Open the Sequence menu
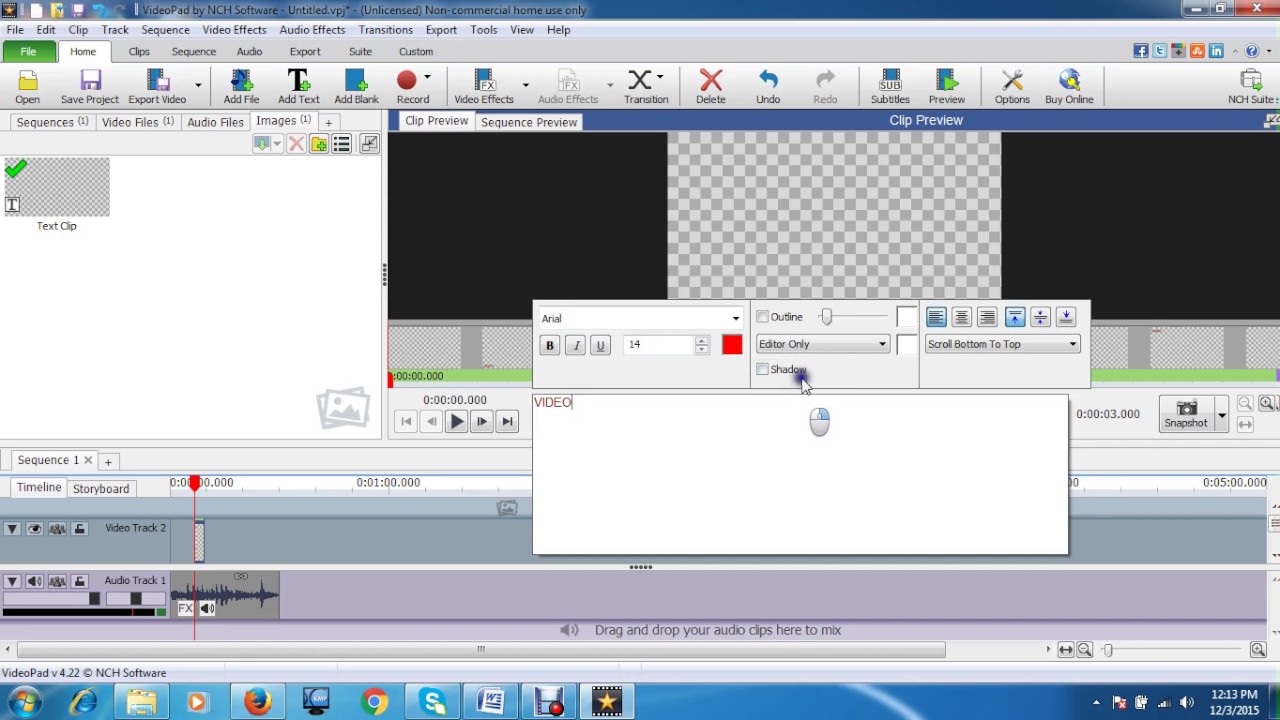 click(x=165, y=30)
